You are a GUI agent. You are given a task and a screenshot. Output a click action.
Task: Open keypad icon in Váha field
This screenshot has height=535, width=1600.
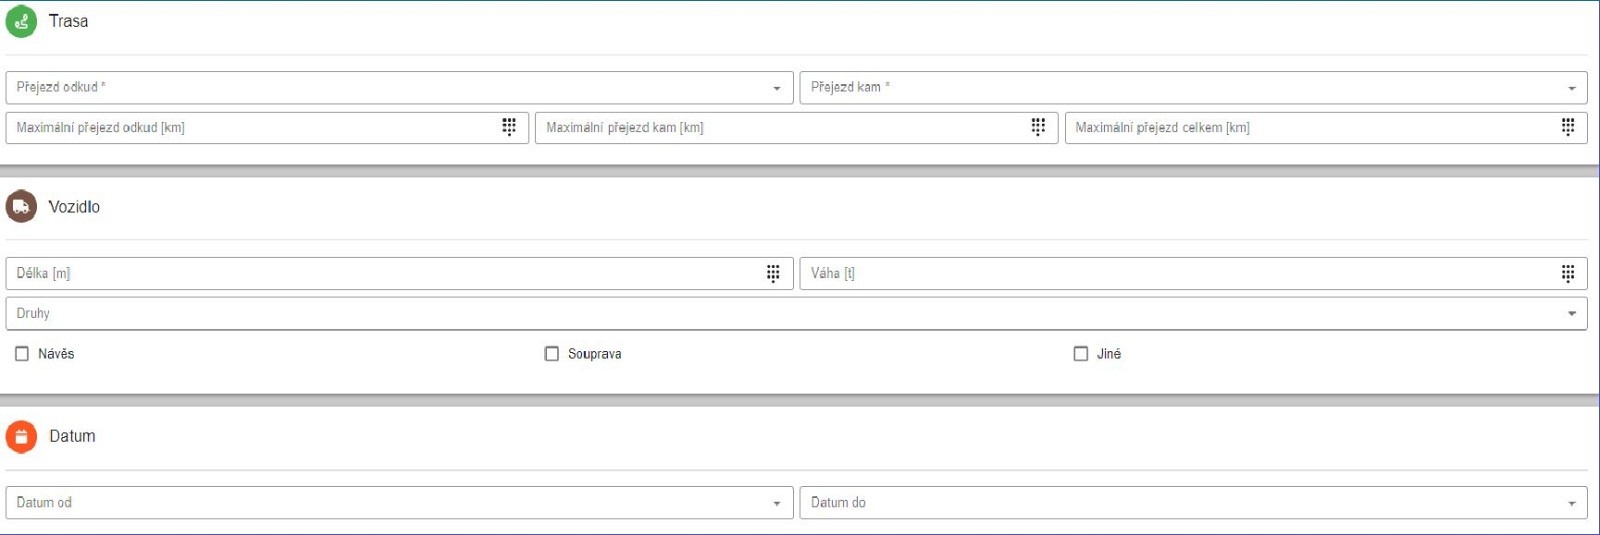[x=1568, y=273]
